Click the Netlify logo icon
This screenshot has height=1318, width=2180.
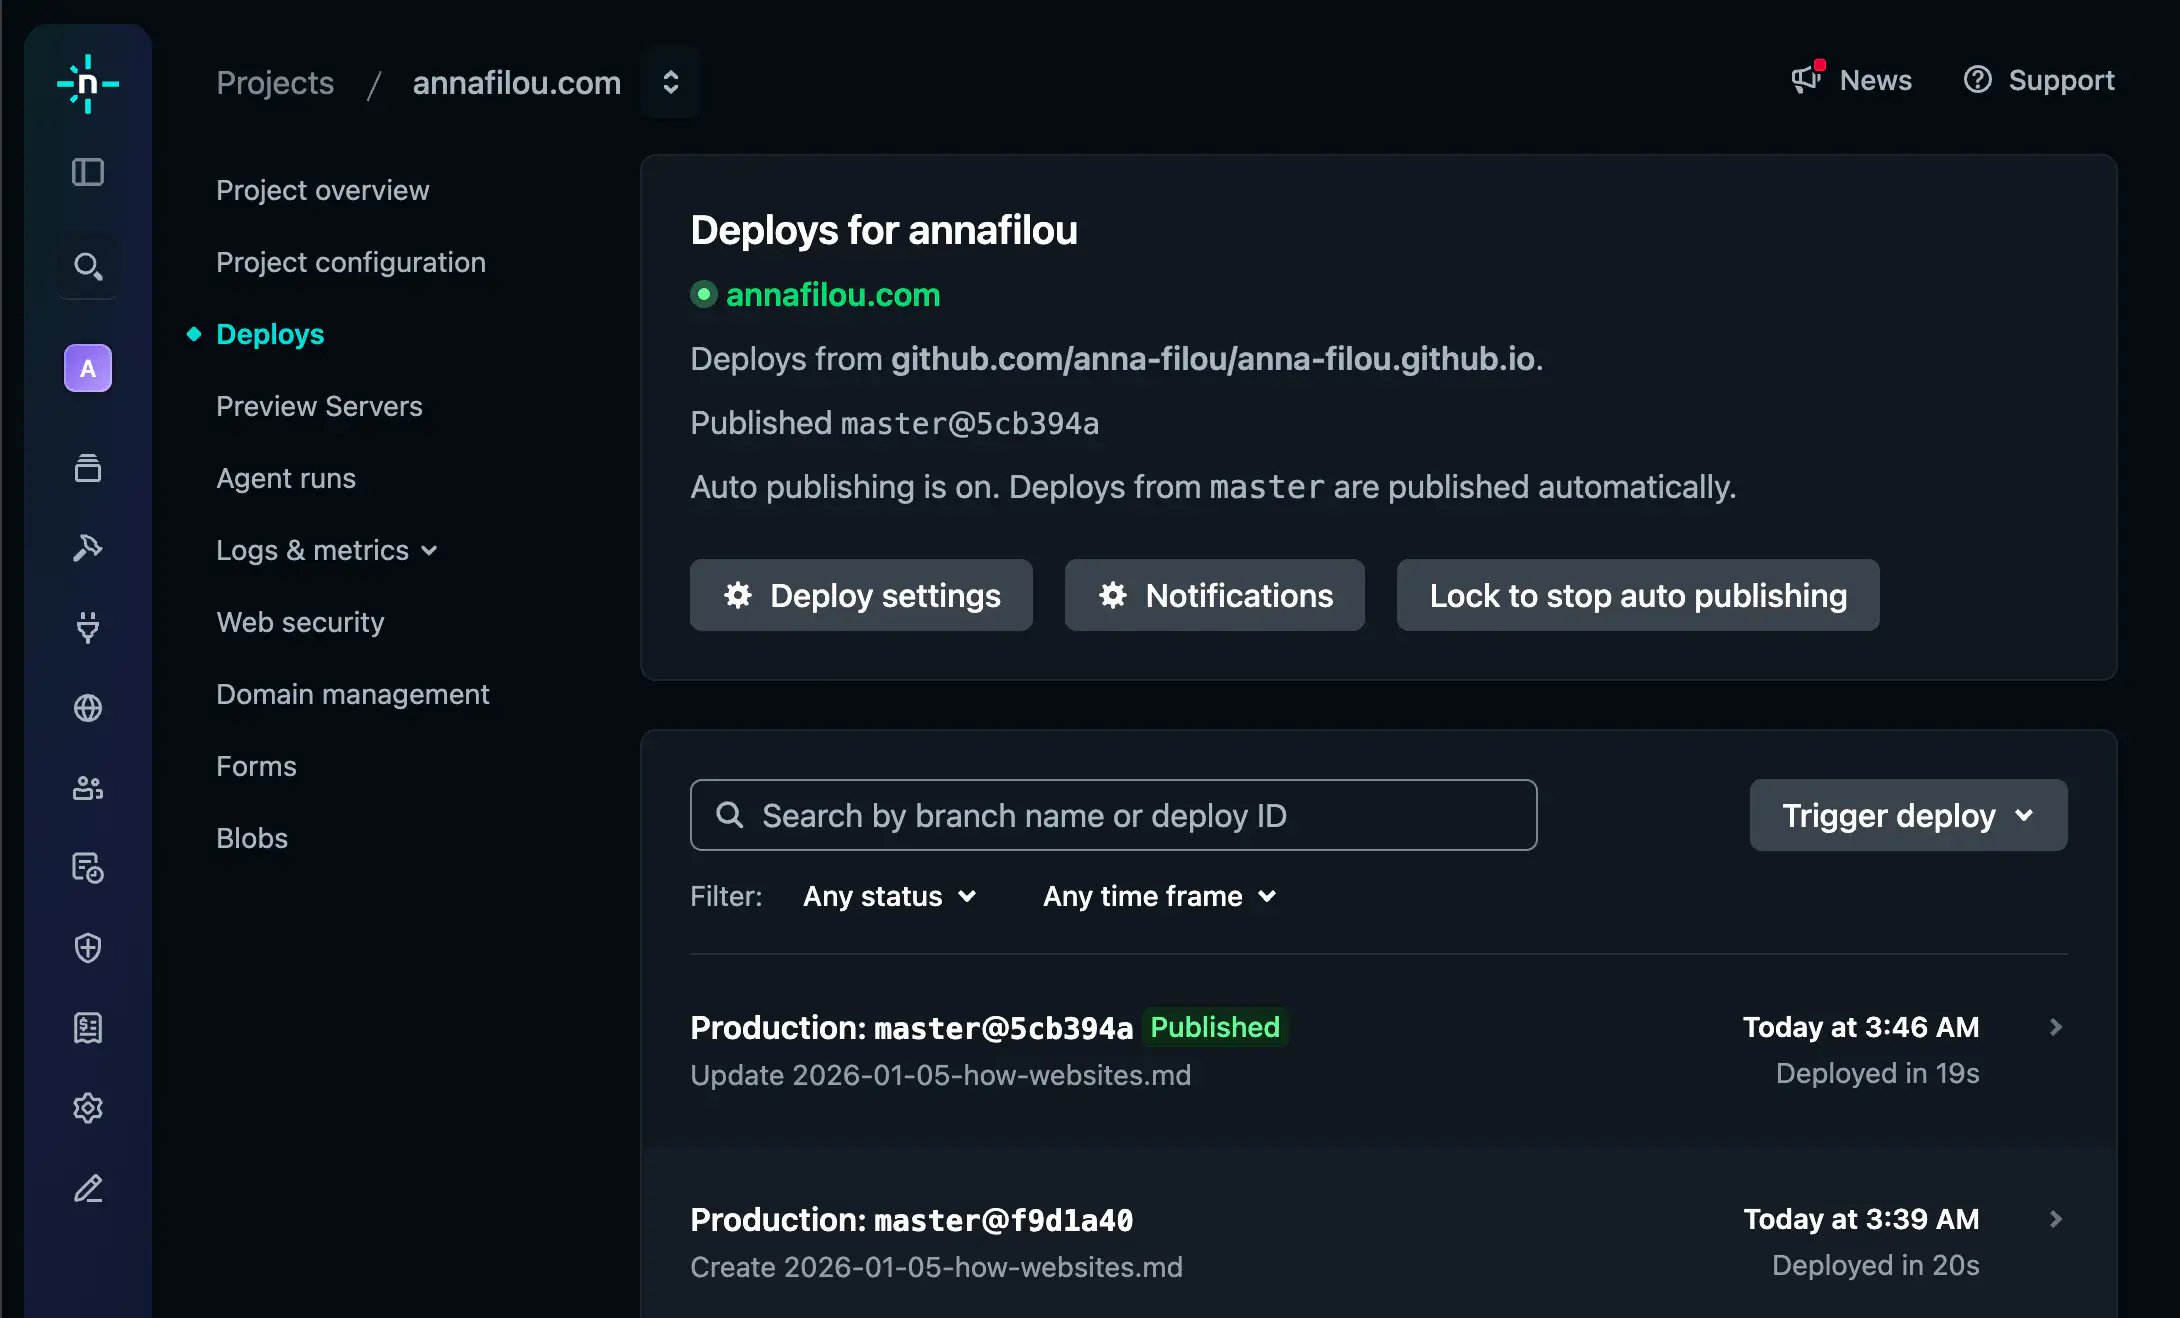coord(88,84)
